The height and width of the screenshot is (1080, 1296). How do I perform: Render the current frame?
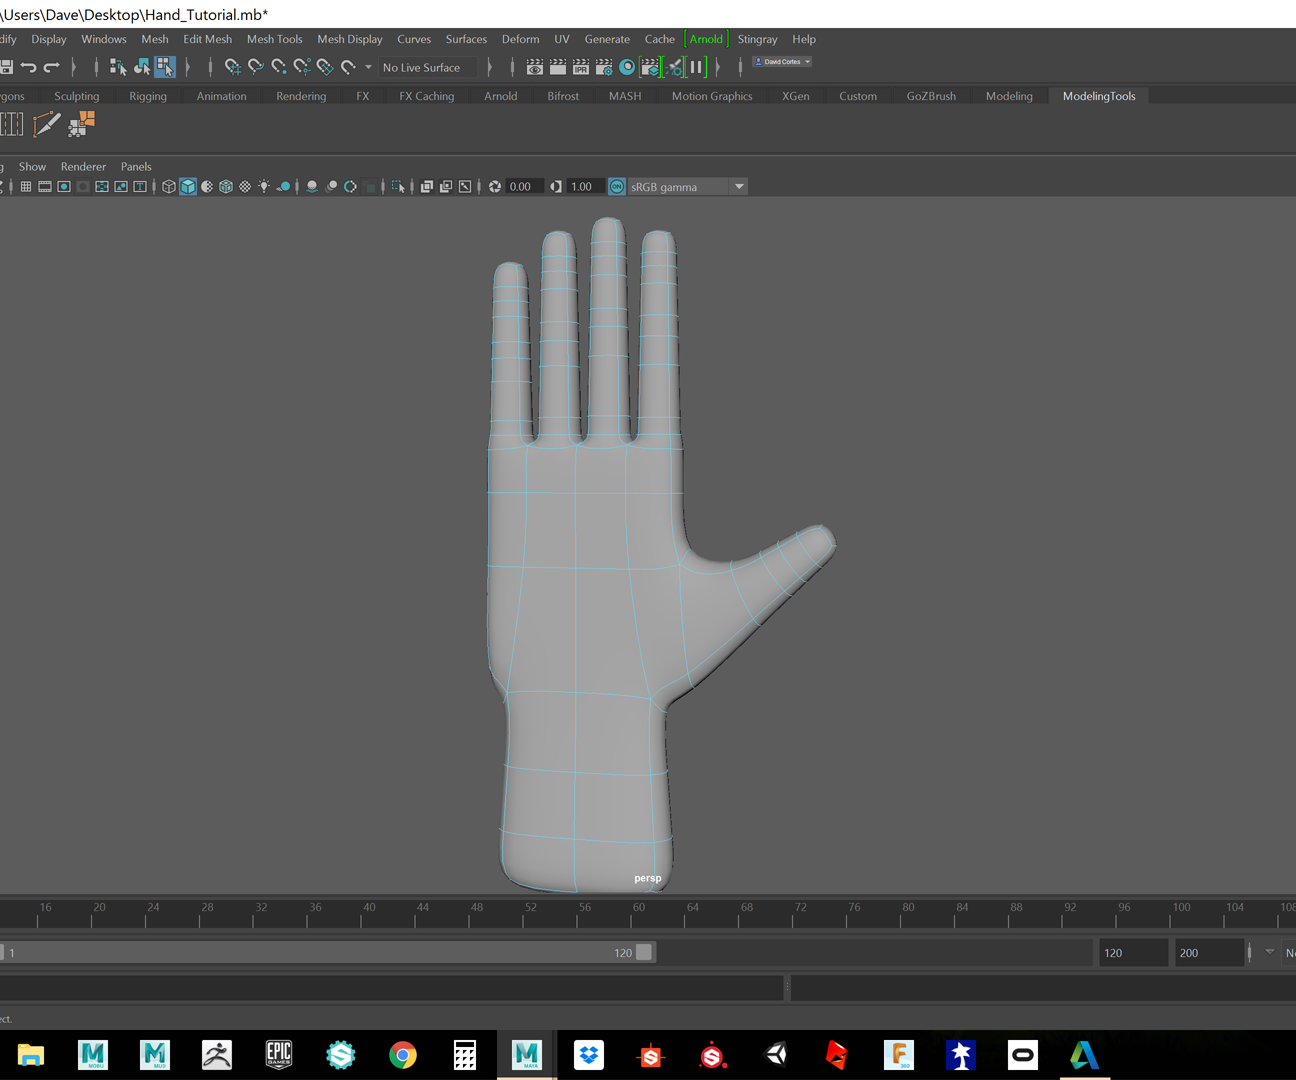556,67
